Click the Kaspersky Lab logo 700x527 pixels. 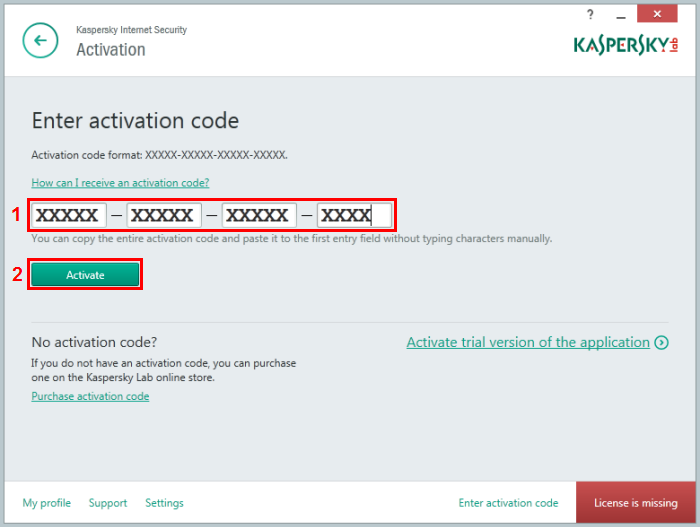point(625,45)
